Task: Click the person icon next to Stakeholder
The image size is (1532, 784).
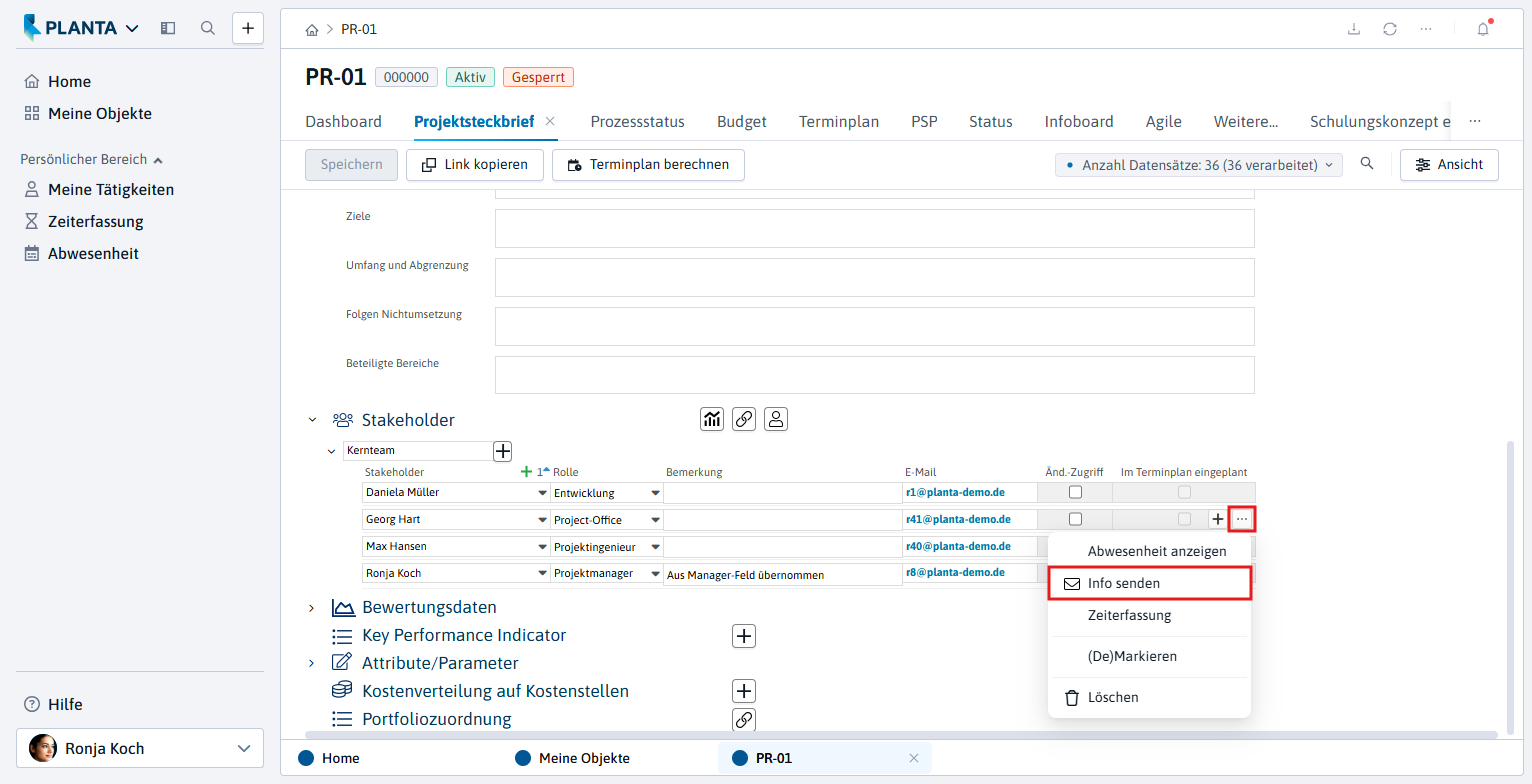Action: point(776,419)
